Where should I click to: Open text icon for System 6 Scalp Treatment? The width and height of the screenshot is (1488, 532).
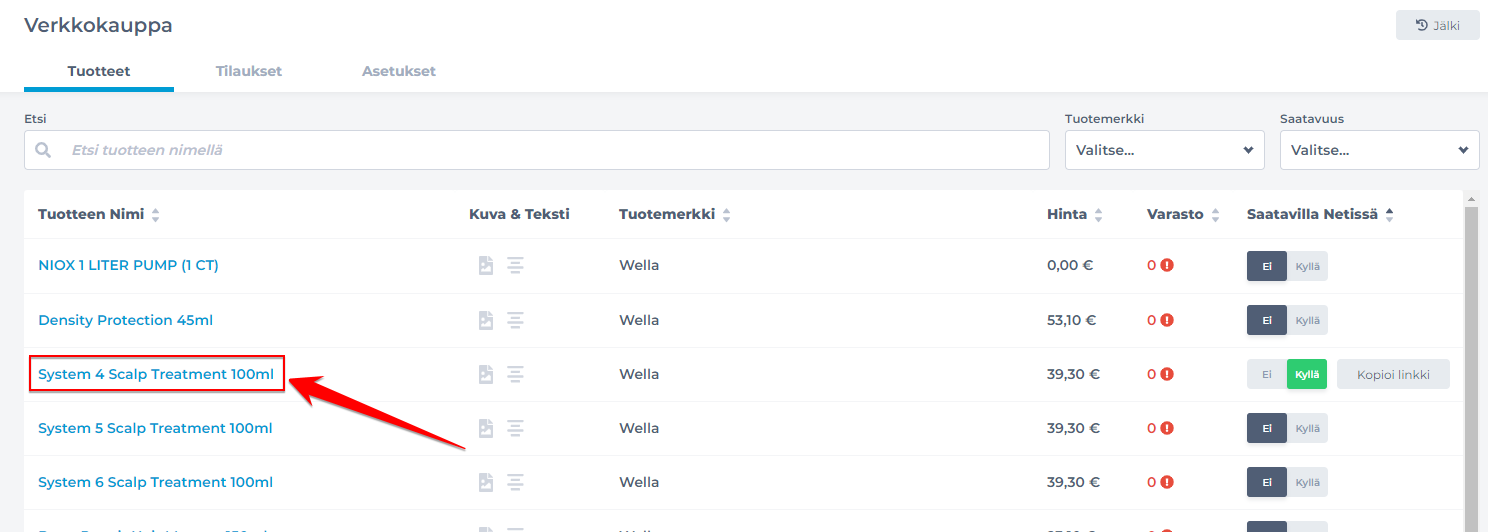[x=515, y=482]
